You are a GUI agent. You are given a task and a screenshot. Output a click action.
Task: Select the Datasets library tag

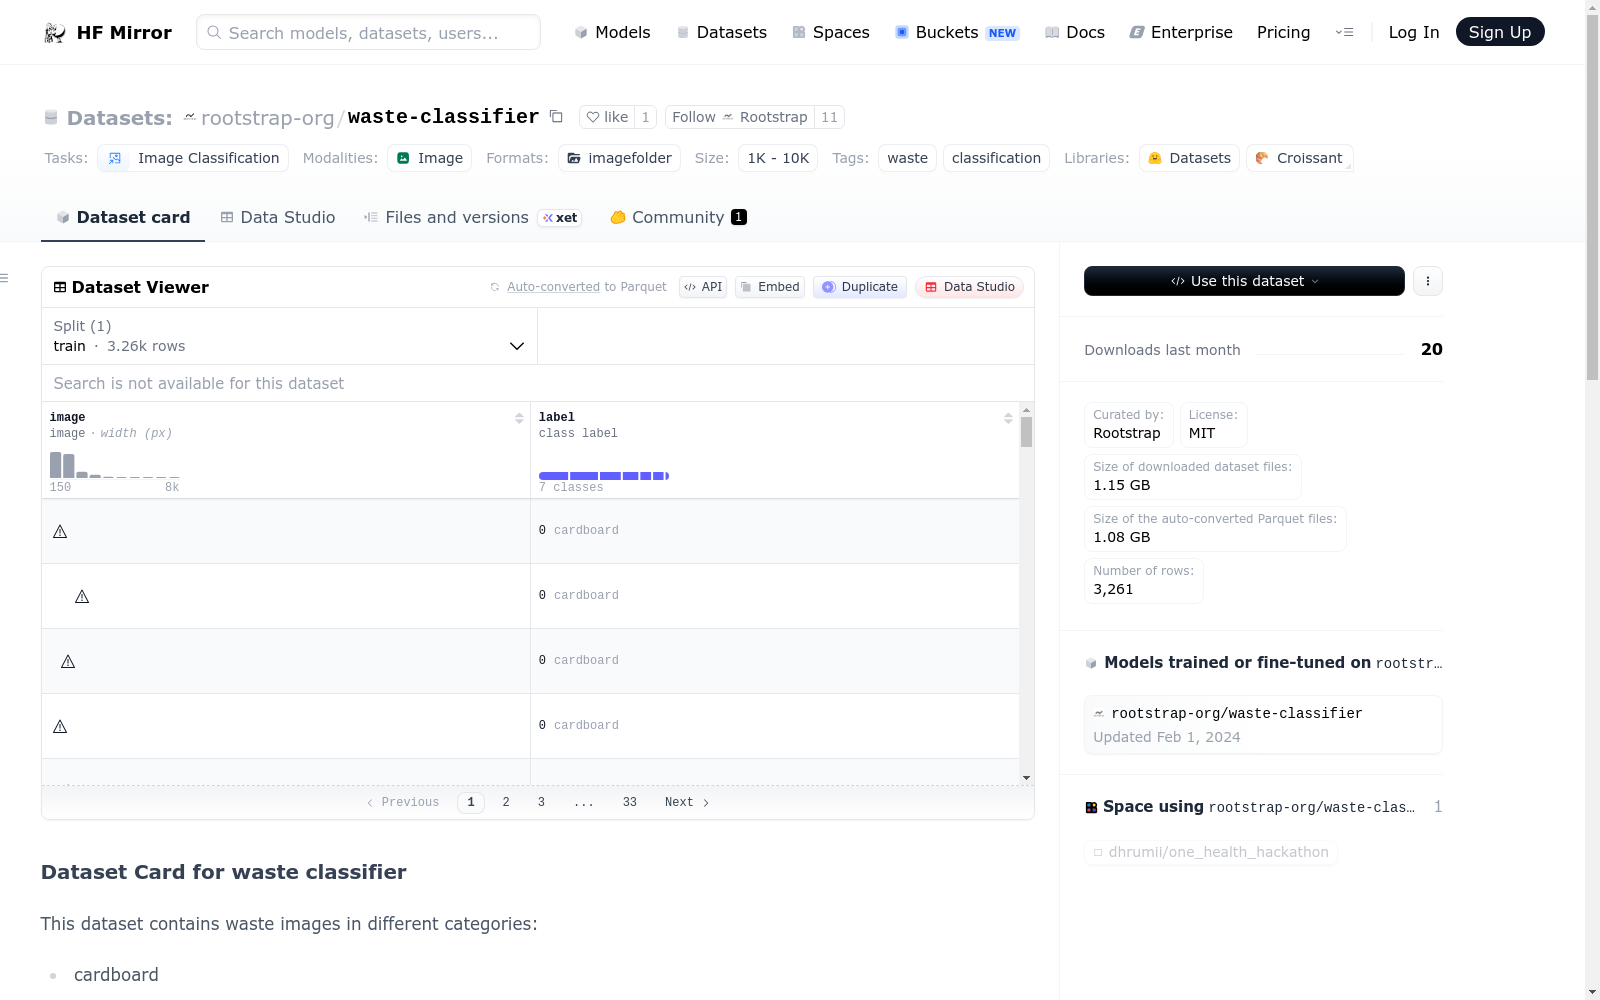tap(1189, 158)
